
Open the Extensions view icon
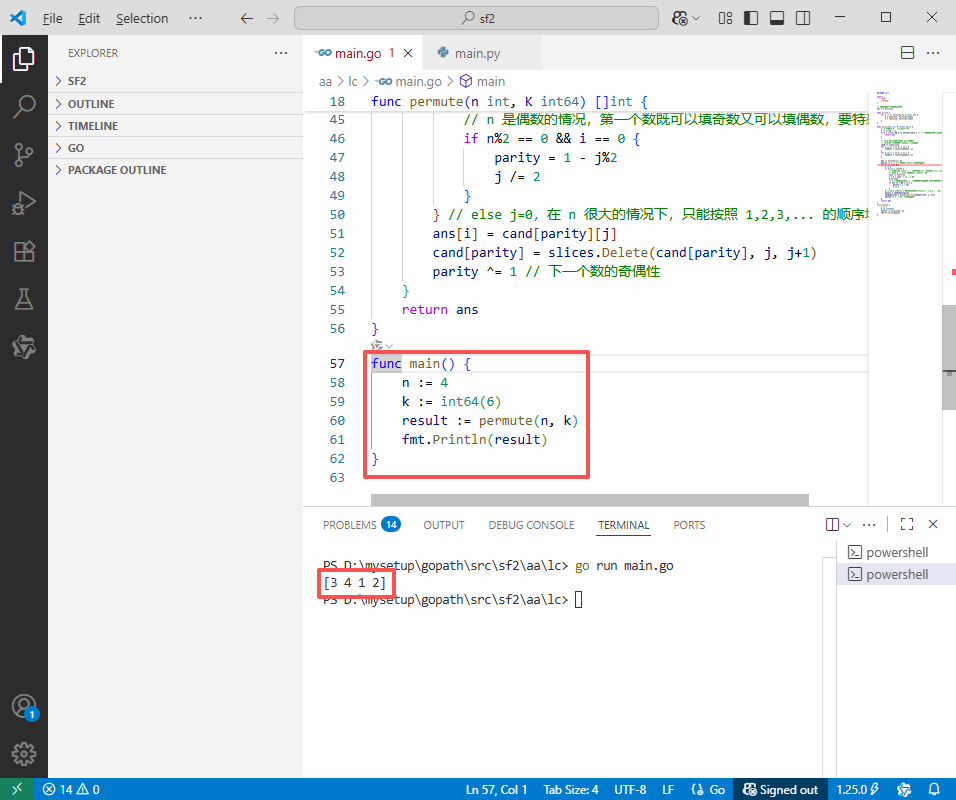click(24, 251)
